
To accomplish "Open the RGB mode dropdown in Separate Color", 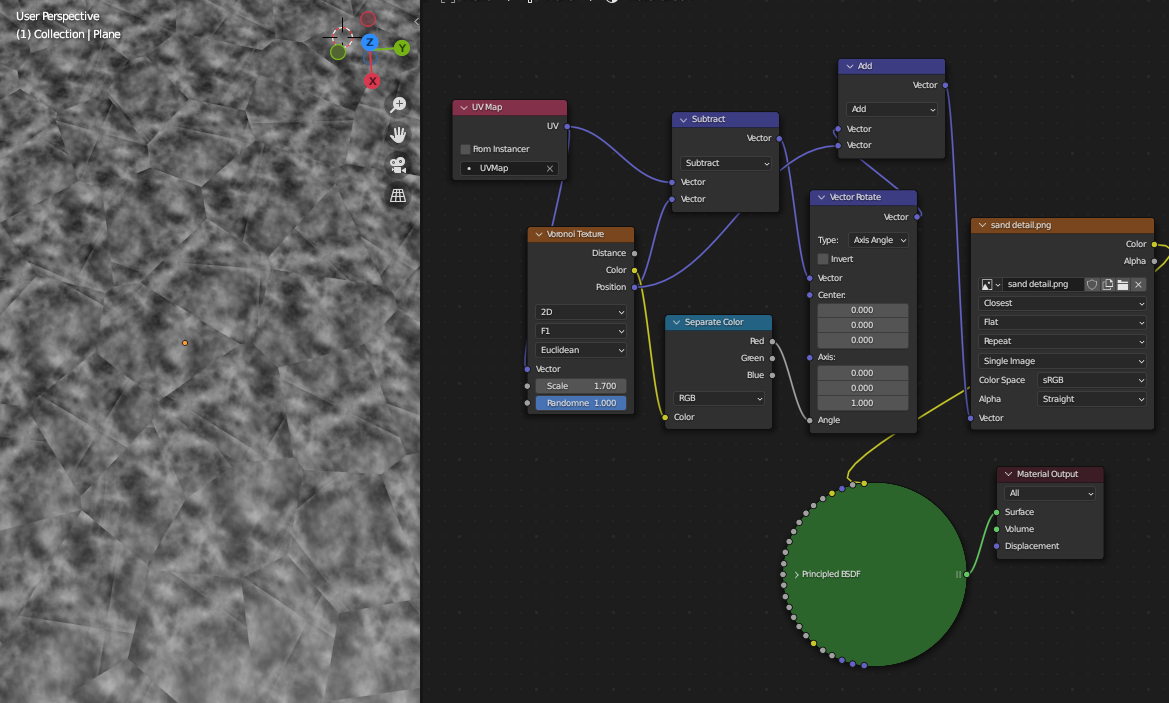I will tap(718, 397).
